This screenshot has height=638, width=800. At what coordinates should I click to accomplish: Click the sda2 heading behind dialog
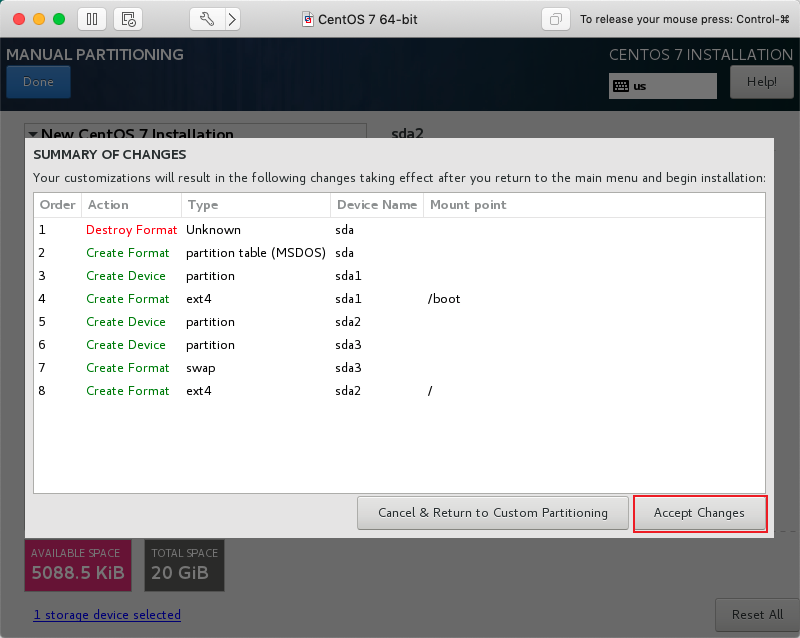407,133
